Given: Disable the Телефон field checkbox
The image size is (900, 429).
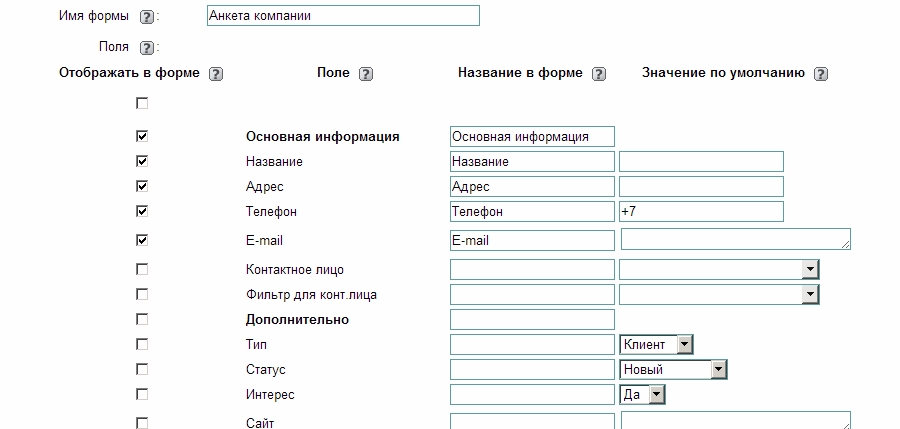Looking at the screenshot, I should click(x=142, y=211).
